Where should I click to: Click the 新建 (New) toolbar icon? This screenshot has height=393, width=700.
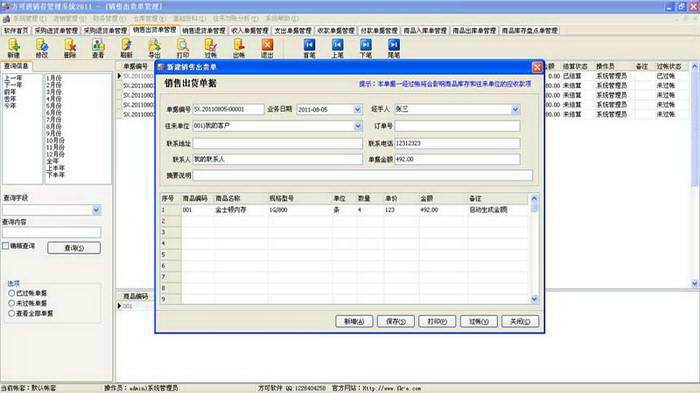(x=14, y=48)
